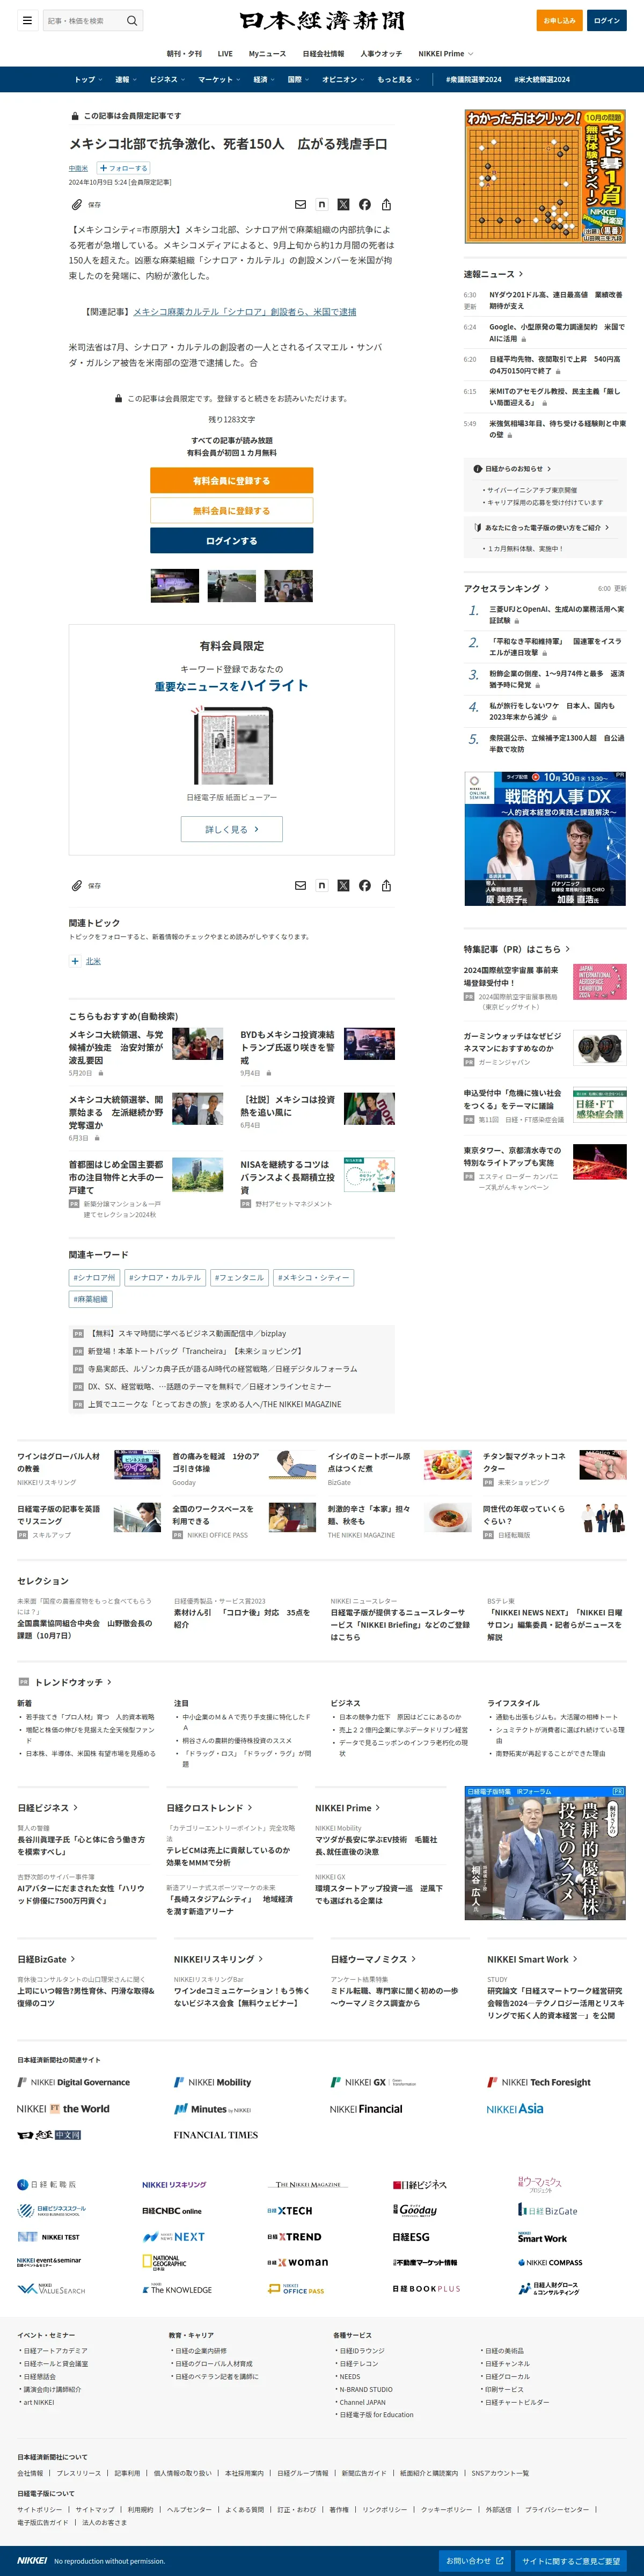The width and height of the screenshot is (644, 2576).
Task: Share article by email icon at top
Action: tap(300, 204)
